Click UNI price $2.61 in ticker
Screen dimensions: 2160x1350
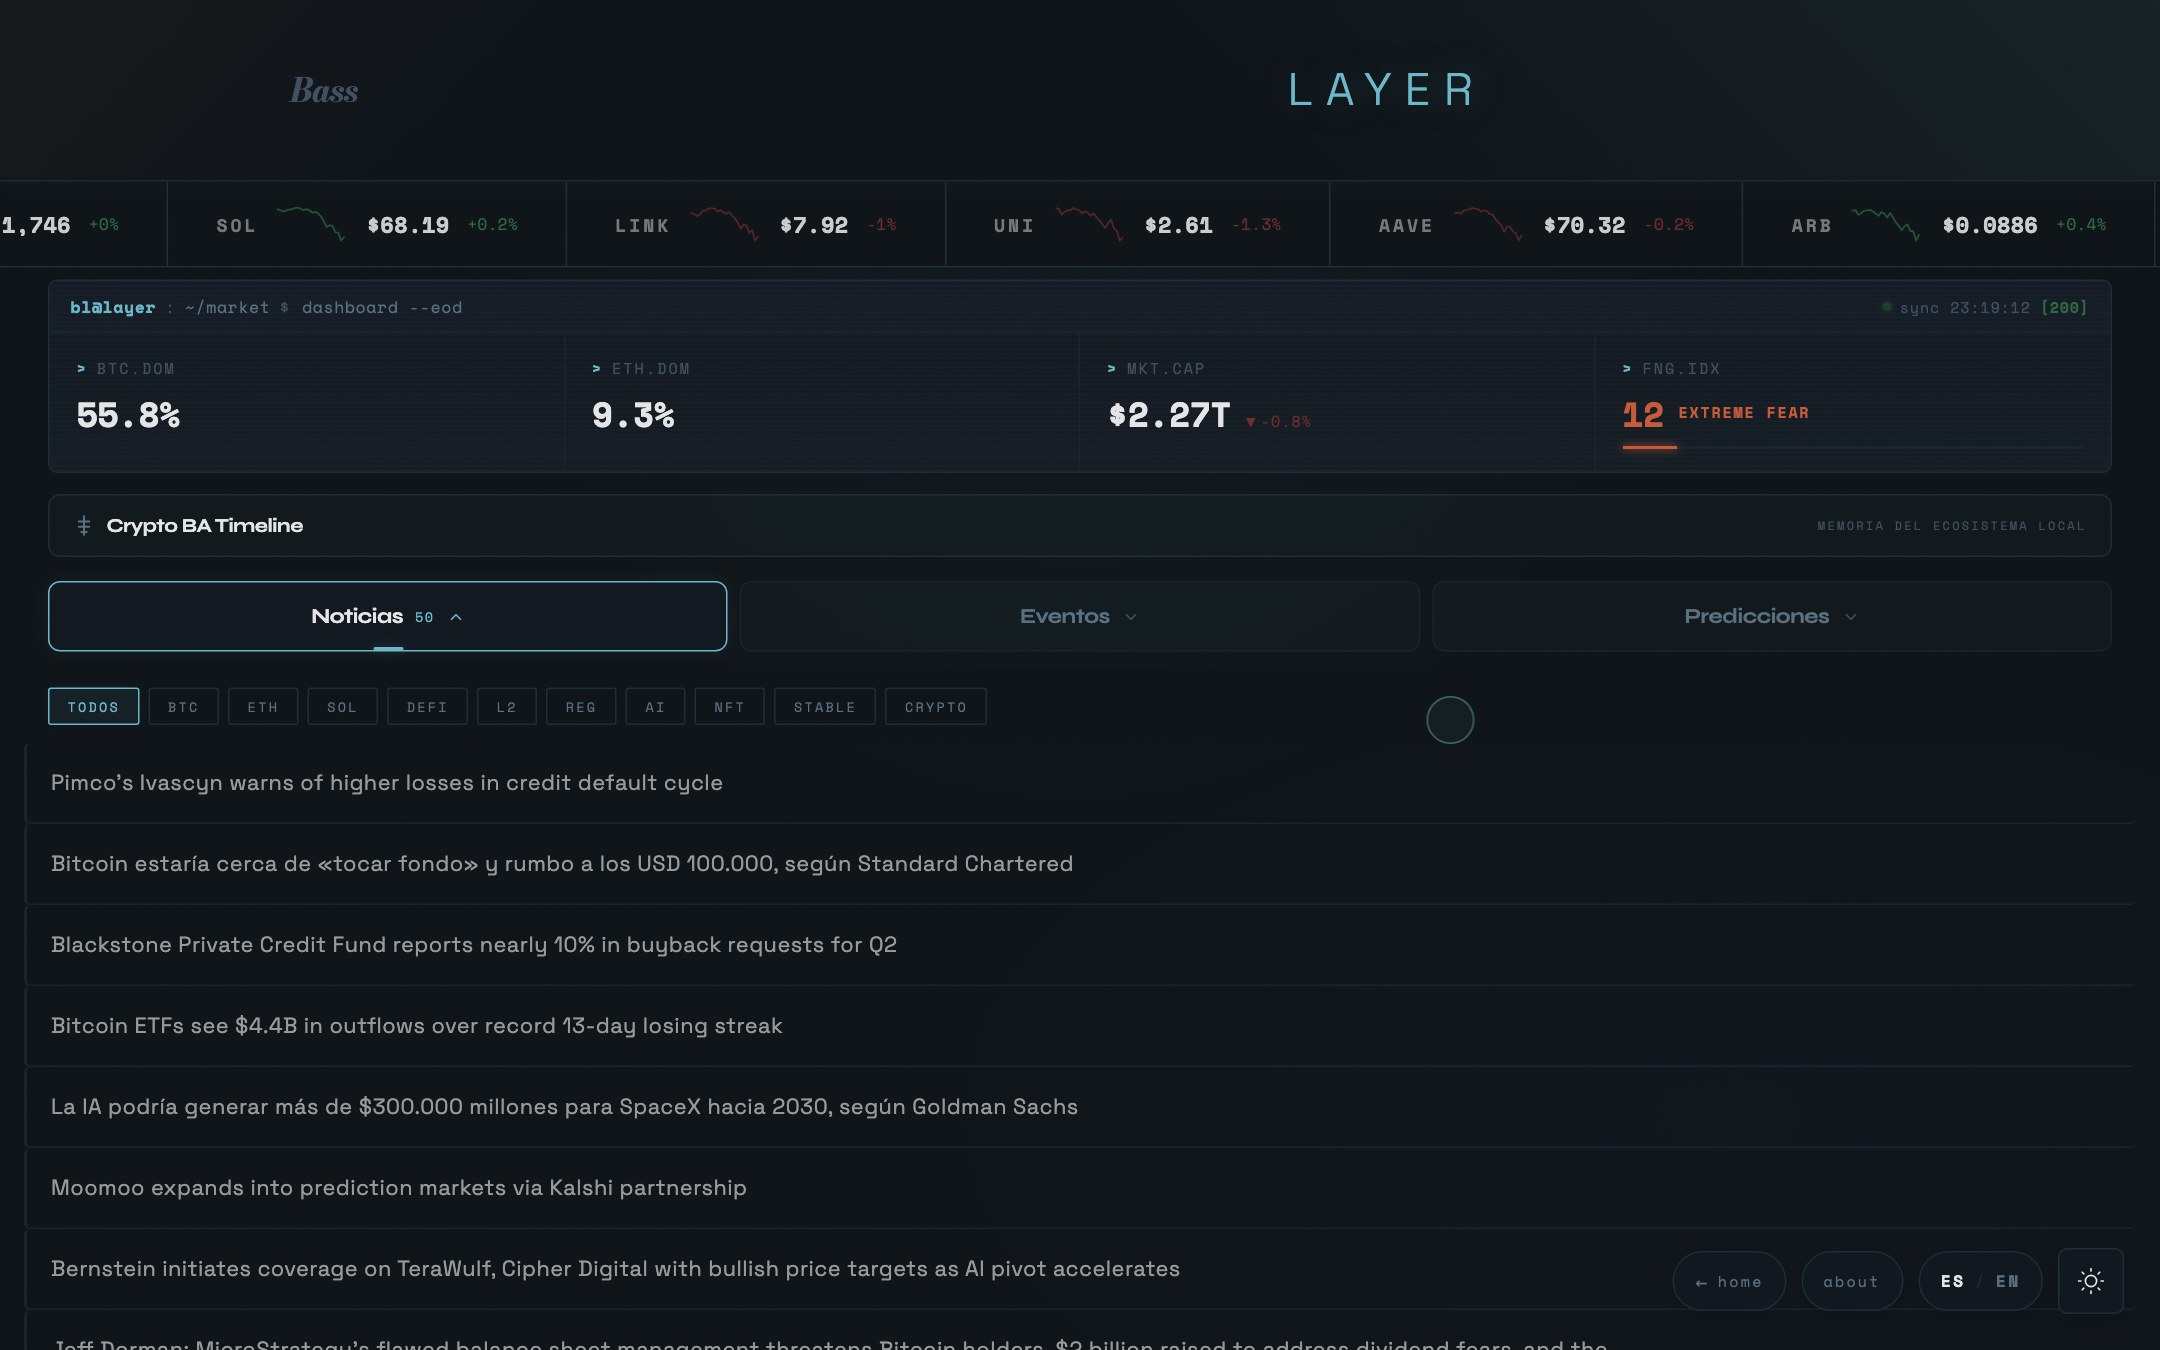pos(1179,225)
